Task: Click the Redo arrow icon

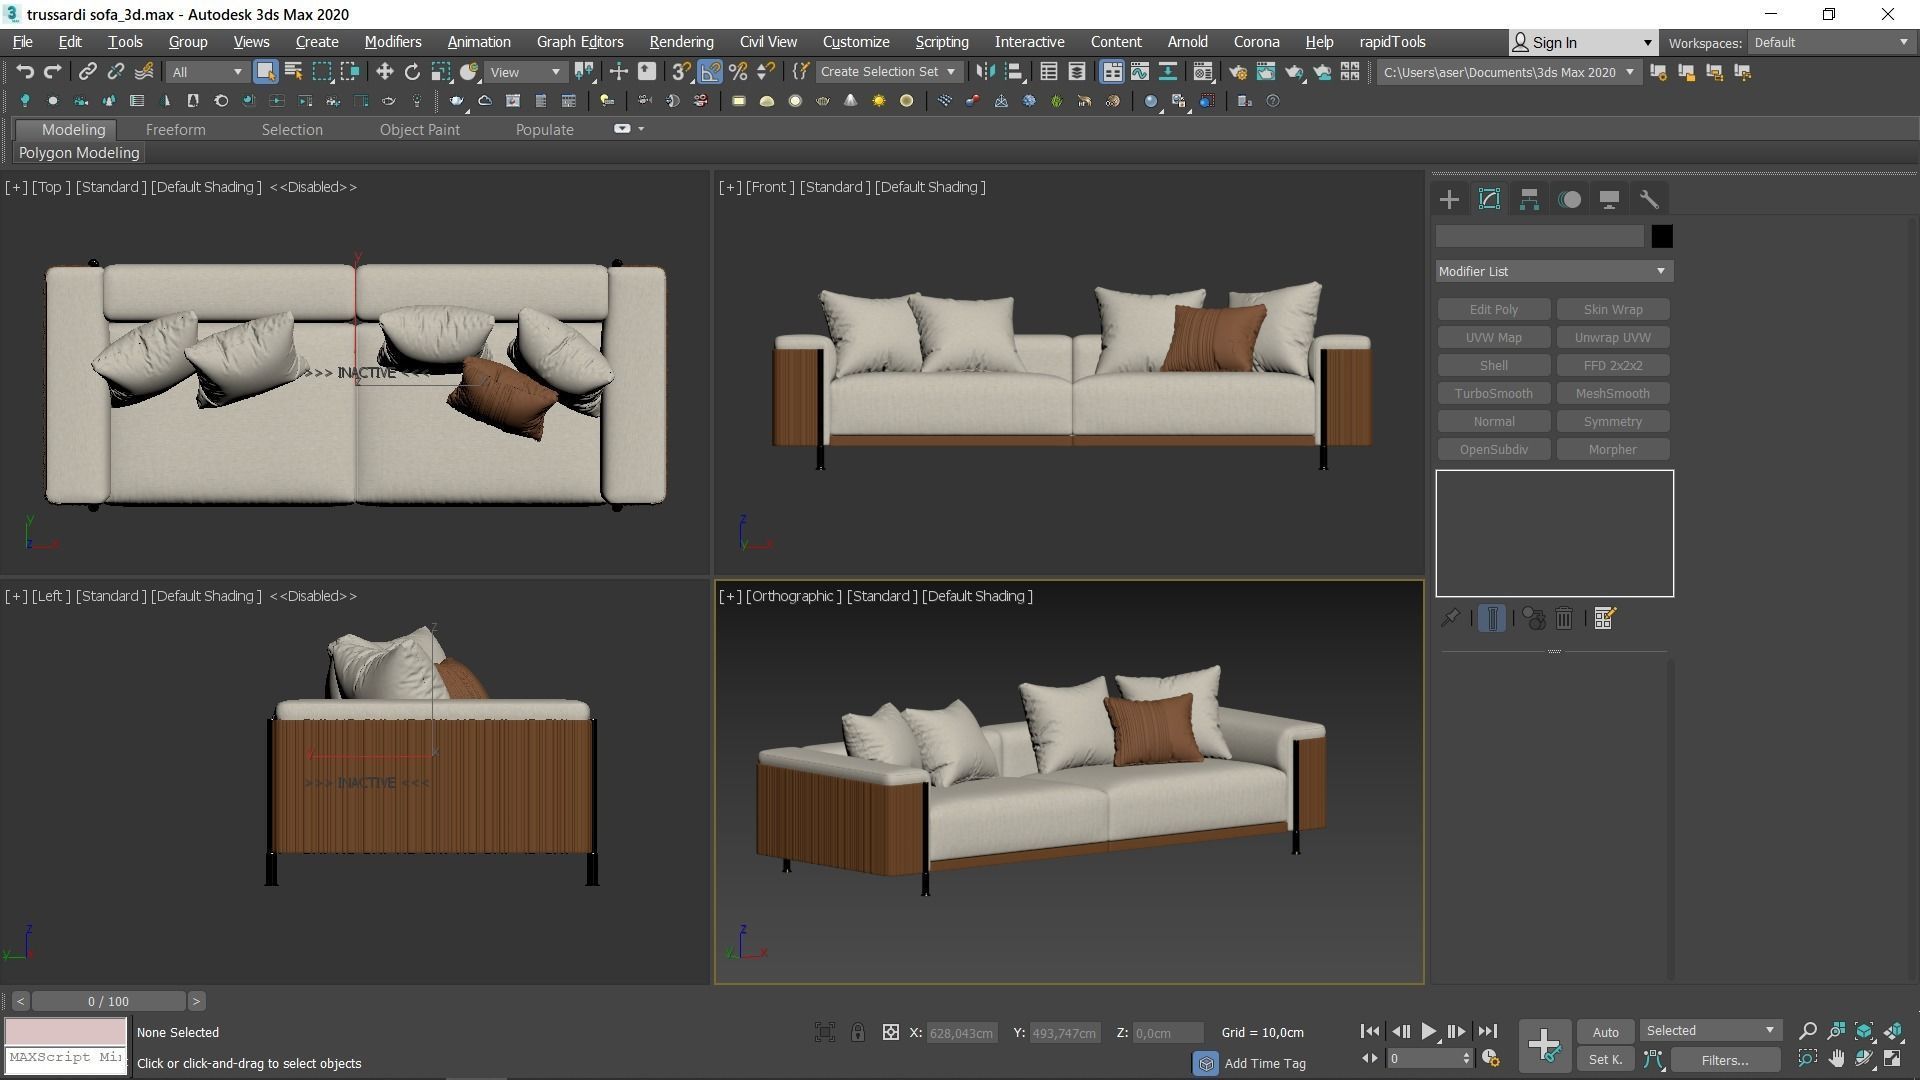Action: (53, 71)
